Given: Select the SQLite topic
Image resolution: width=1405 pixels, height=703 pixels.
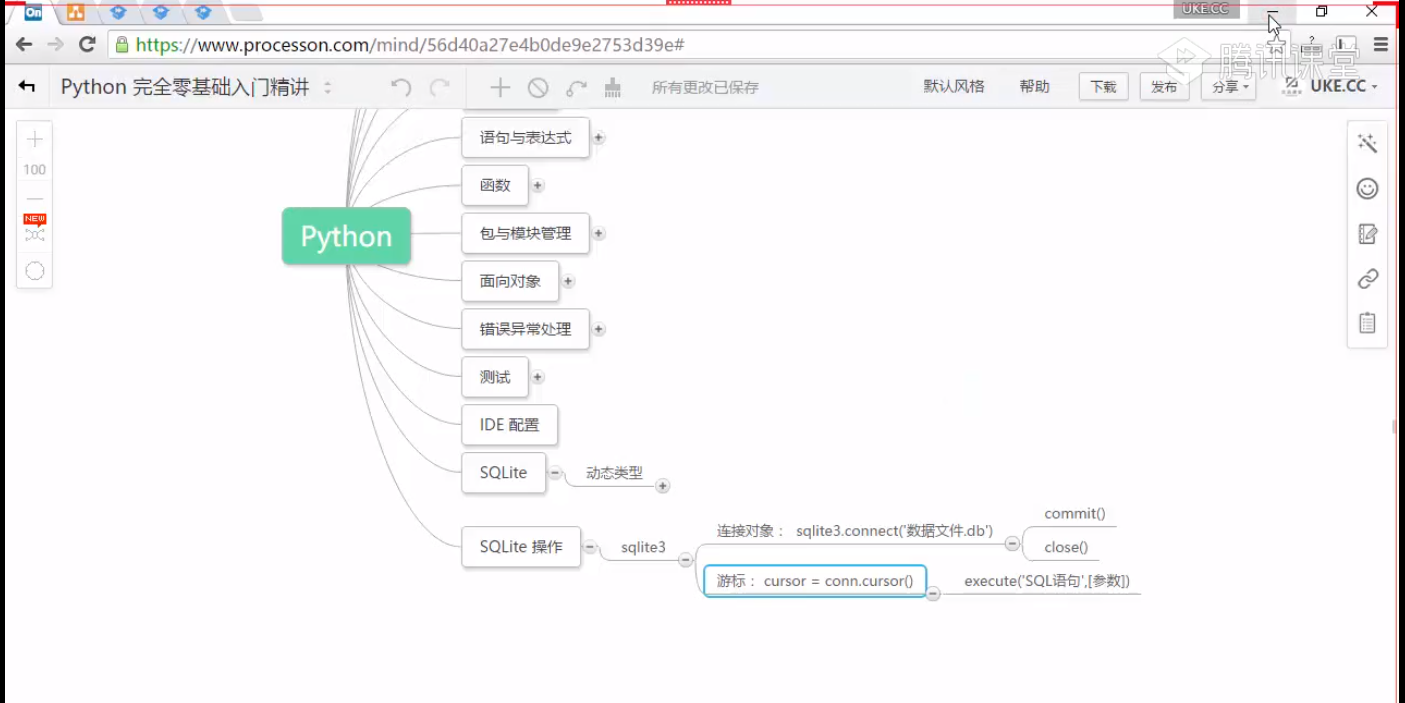Looking at the screenshot, I should click(x=503, y=473).
